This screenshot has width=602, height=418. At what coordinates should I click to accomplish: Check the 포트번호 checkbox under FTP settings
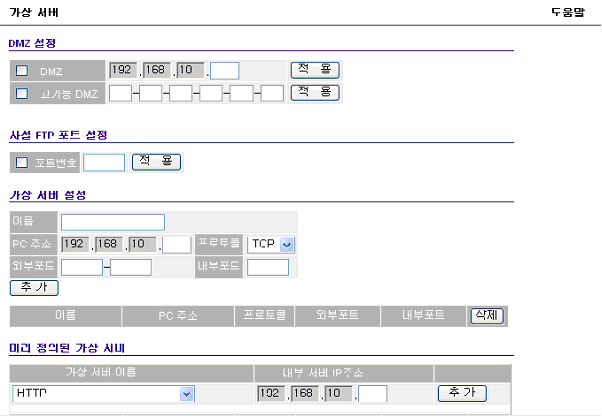click(22, 161)
